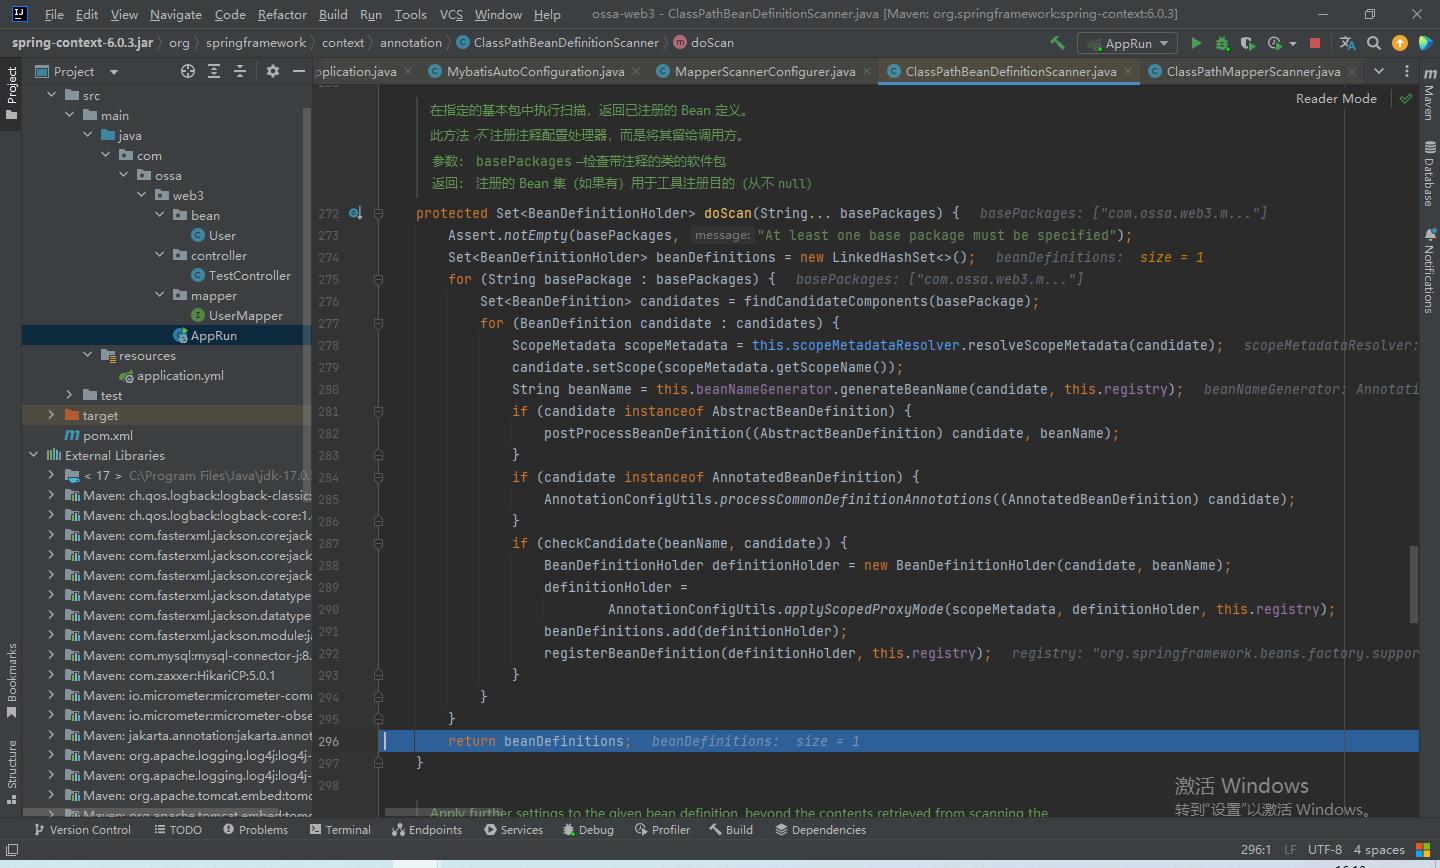Select TestController in project tree
The image size is (1440, 868).
click(x=250, y=275)
